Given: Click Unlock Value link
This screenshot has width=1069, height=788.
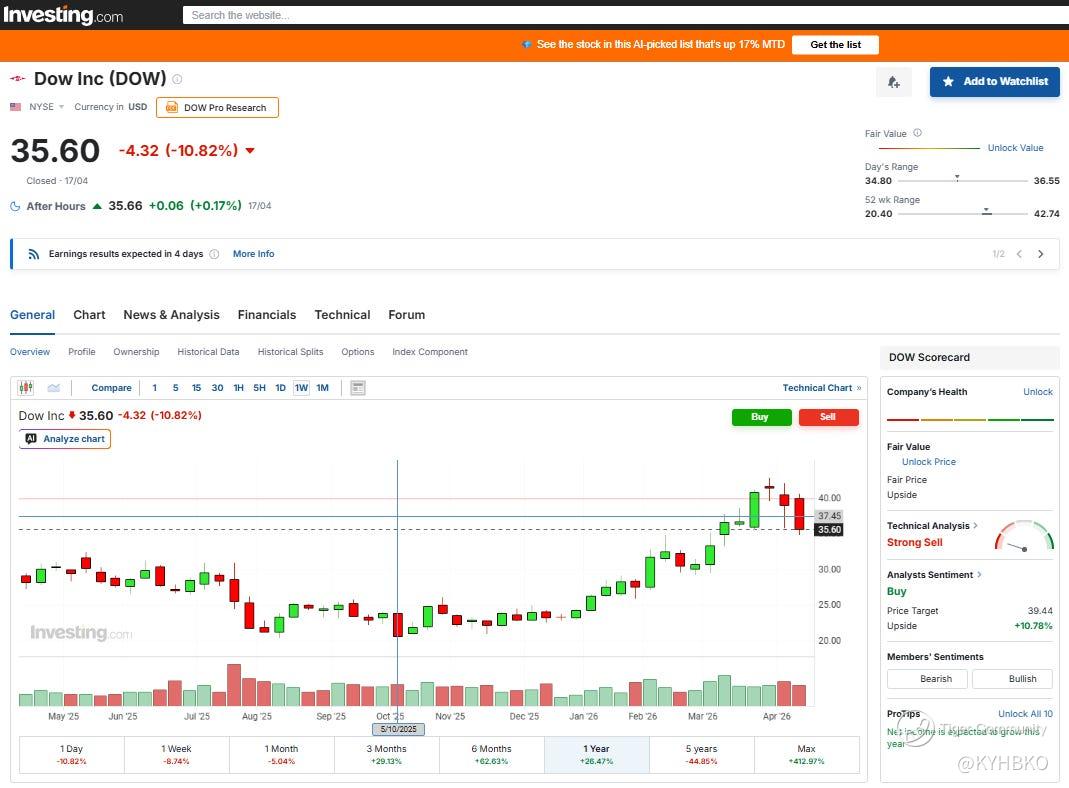Looking at the screenshot, I should click(x=1015, y=148).
